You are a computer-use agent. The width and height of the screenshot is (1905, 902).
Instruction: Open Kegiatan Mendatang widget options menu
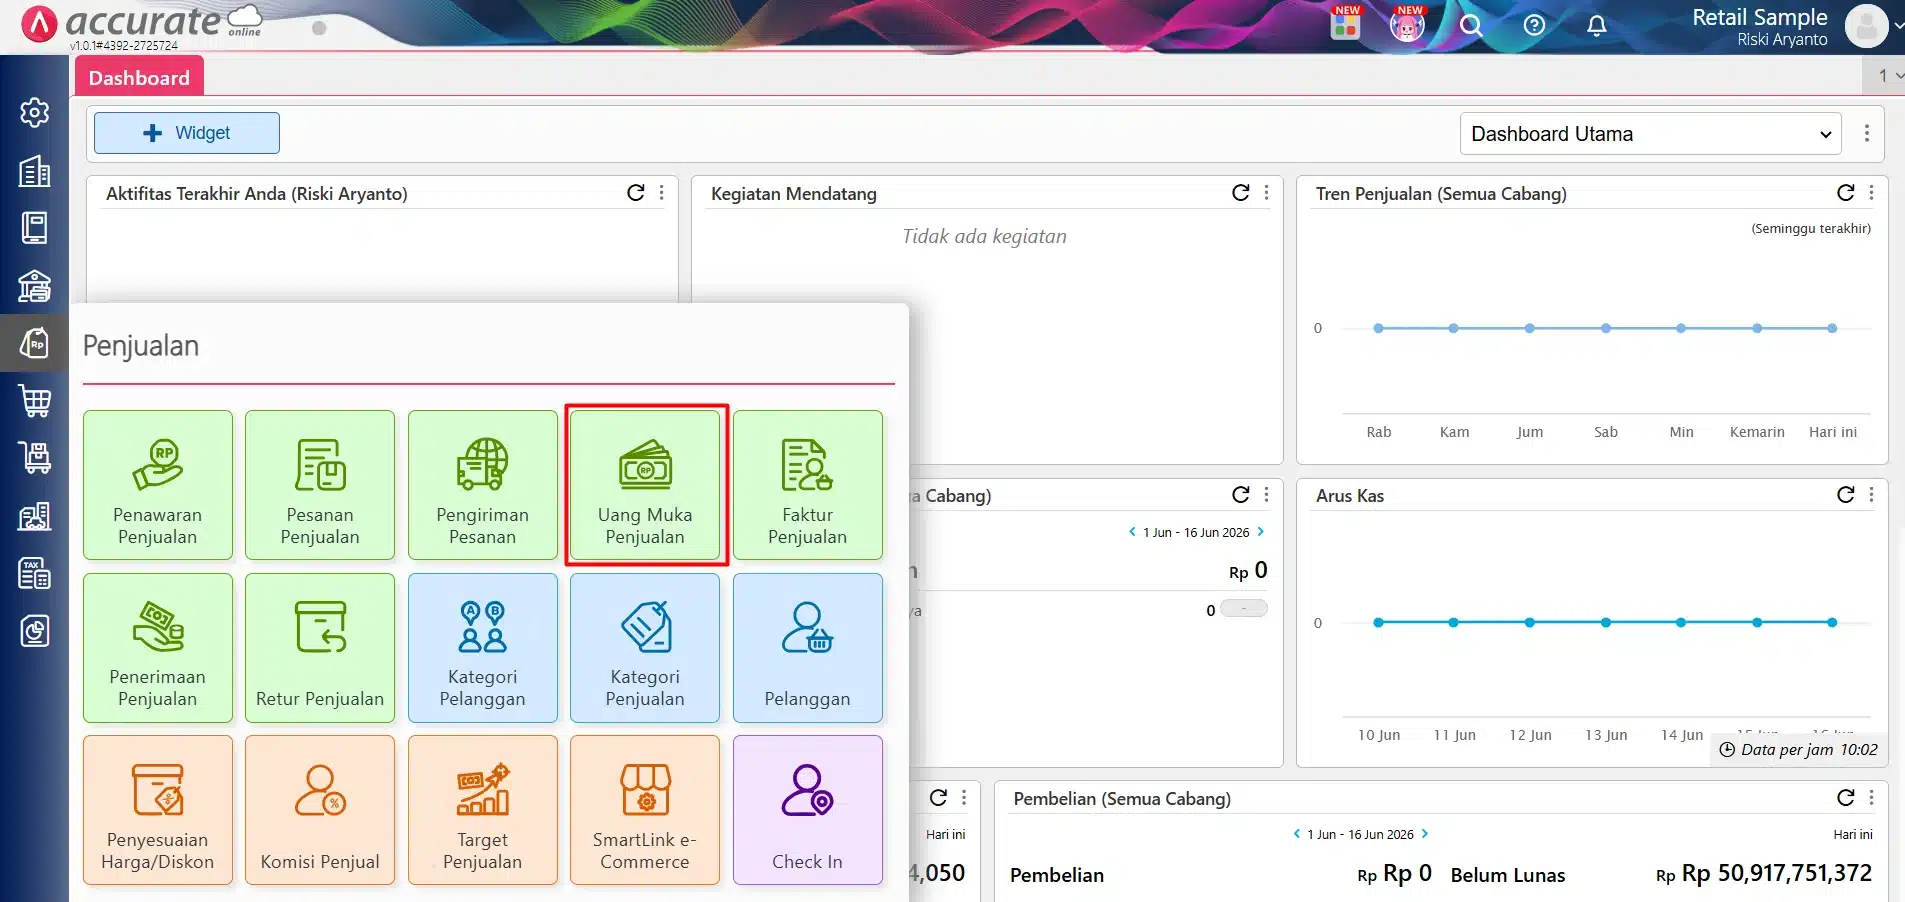pos(1267,193)
